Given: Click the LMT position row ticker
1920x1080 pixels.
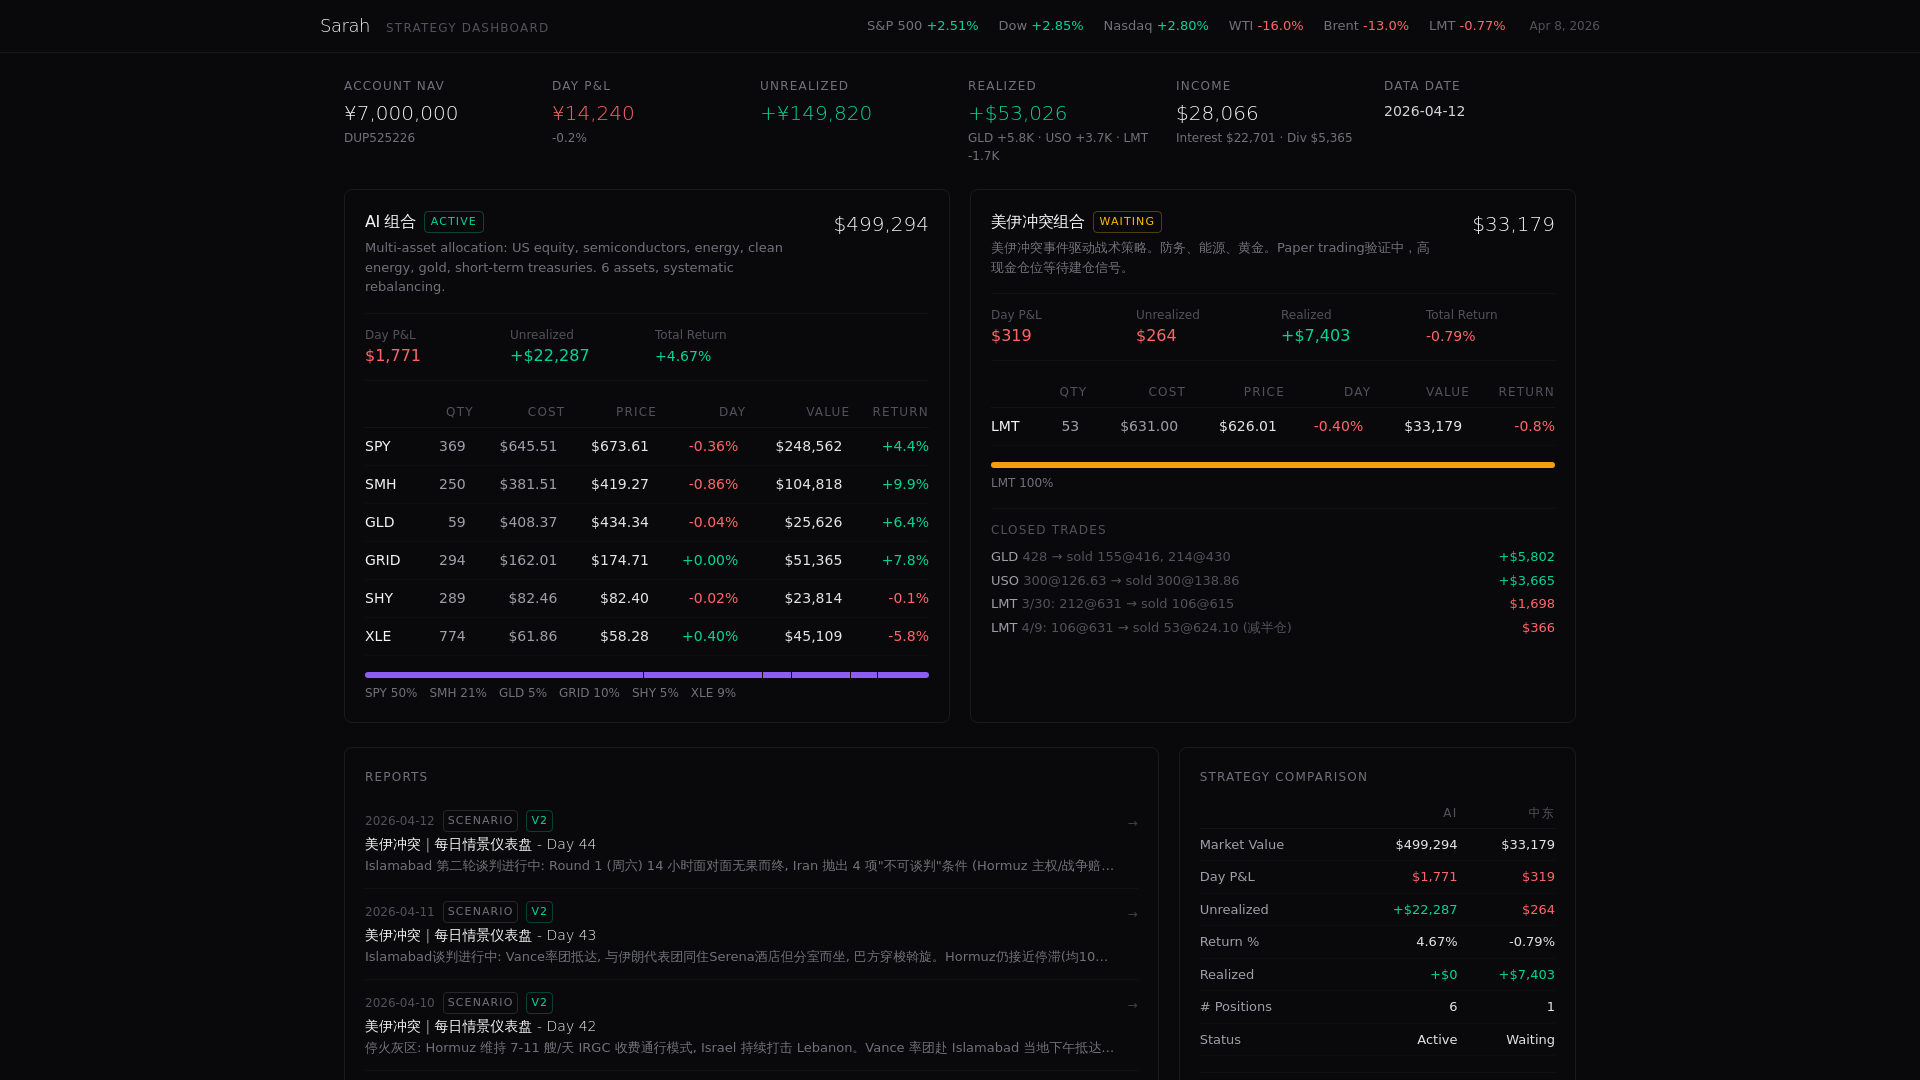Looking at the screenshot, I should pyautogui.click(x=1005, y=427).
